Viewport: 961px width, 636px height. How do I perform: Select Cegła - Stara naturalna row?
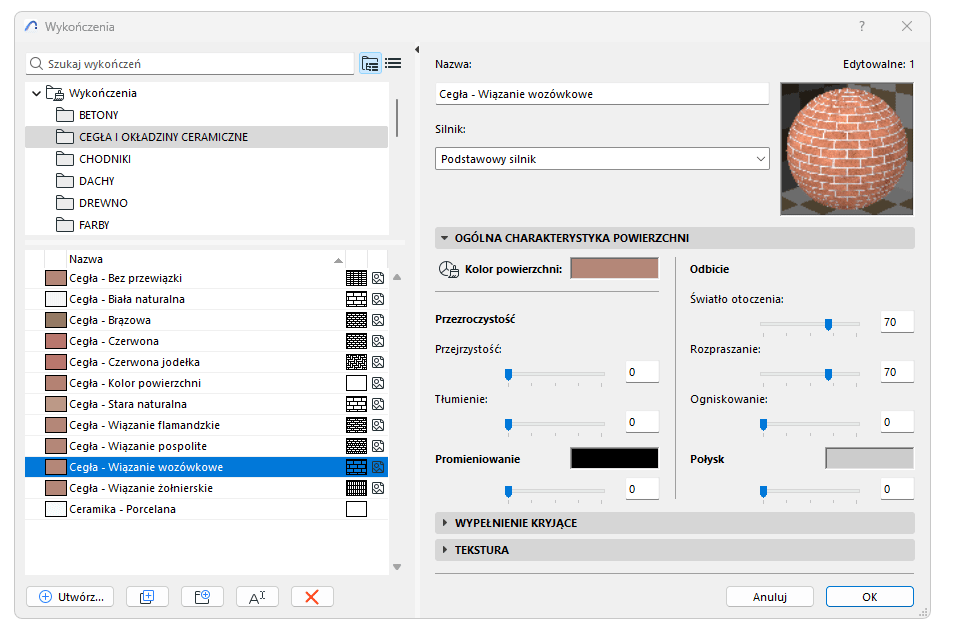coord(207,404)
